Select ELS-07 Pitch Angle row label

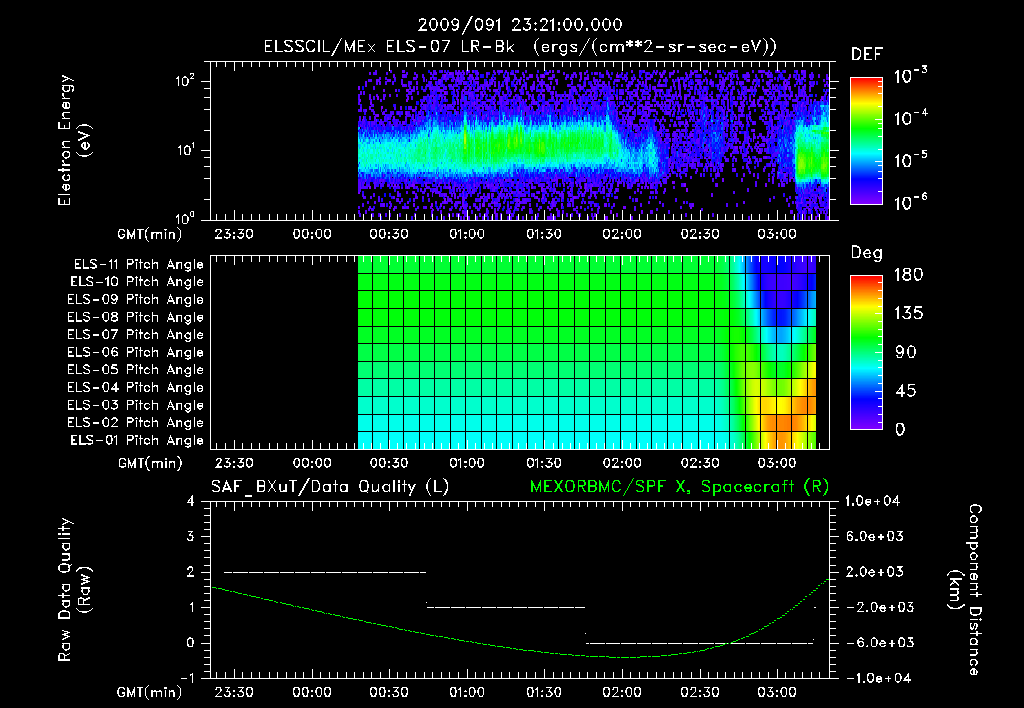[136, 335]
